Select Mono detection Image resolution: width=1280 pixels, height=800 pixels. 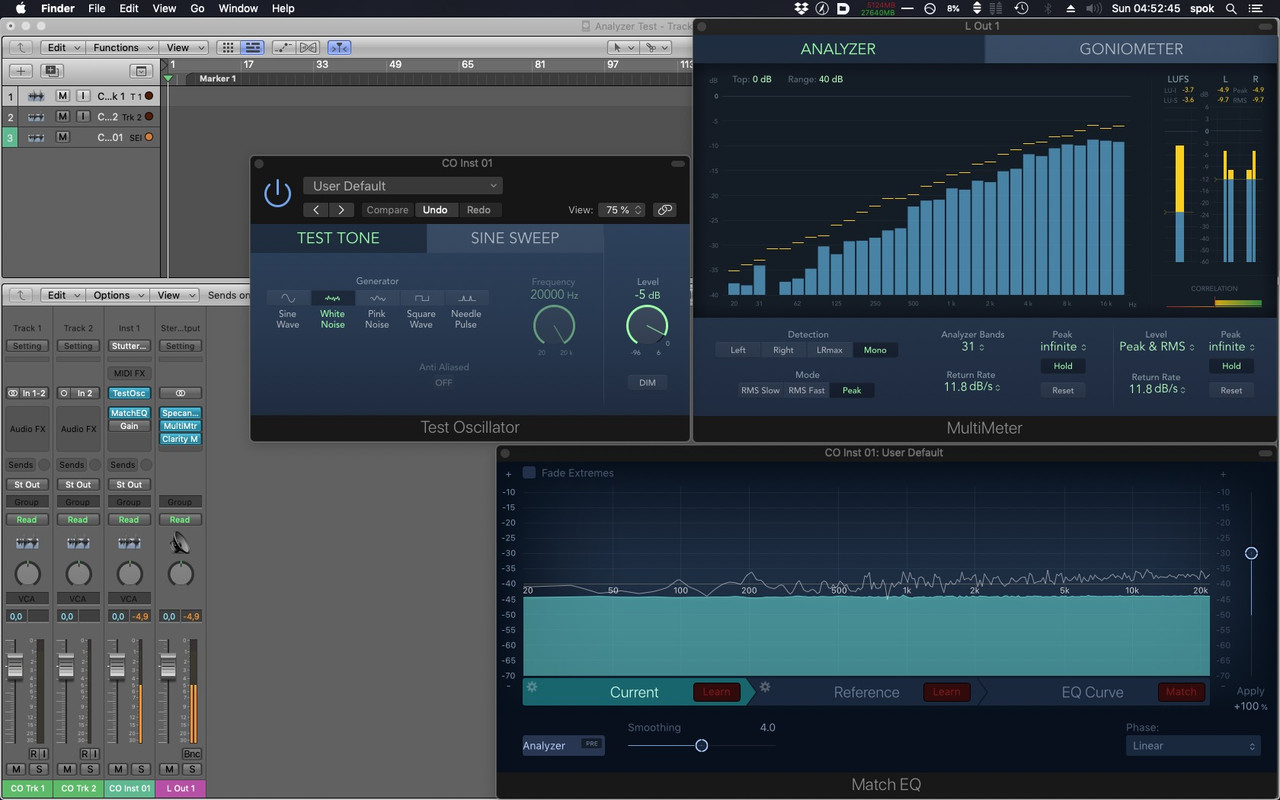click(875, 350)
